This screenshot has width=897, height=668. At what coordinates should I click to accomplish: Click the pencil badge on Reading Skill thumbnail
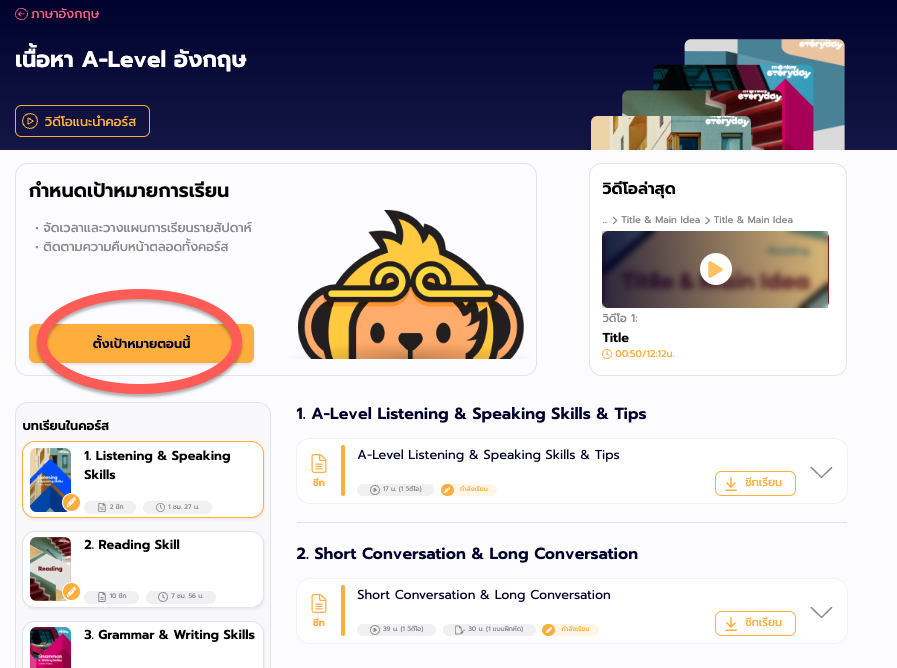71,591
